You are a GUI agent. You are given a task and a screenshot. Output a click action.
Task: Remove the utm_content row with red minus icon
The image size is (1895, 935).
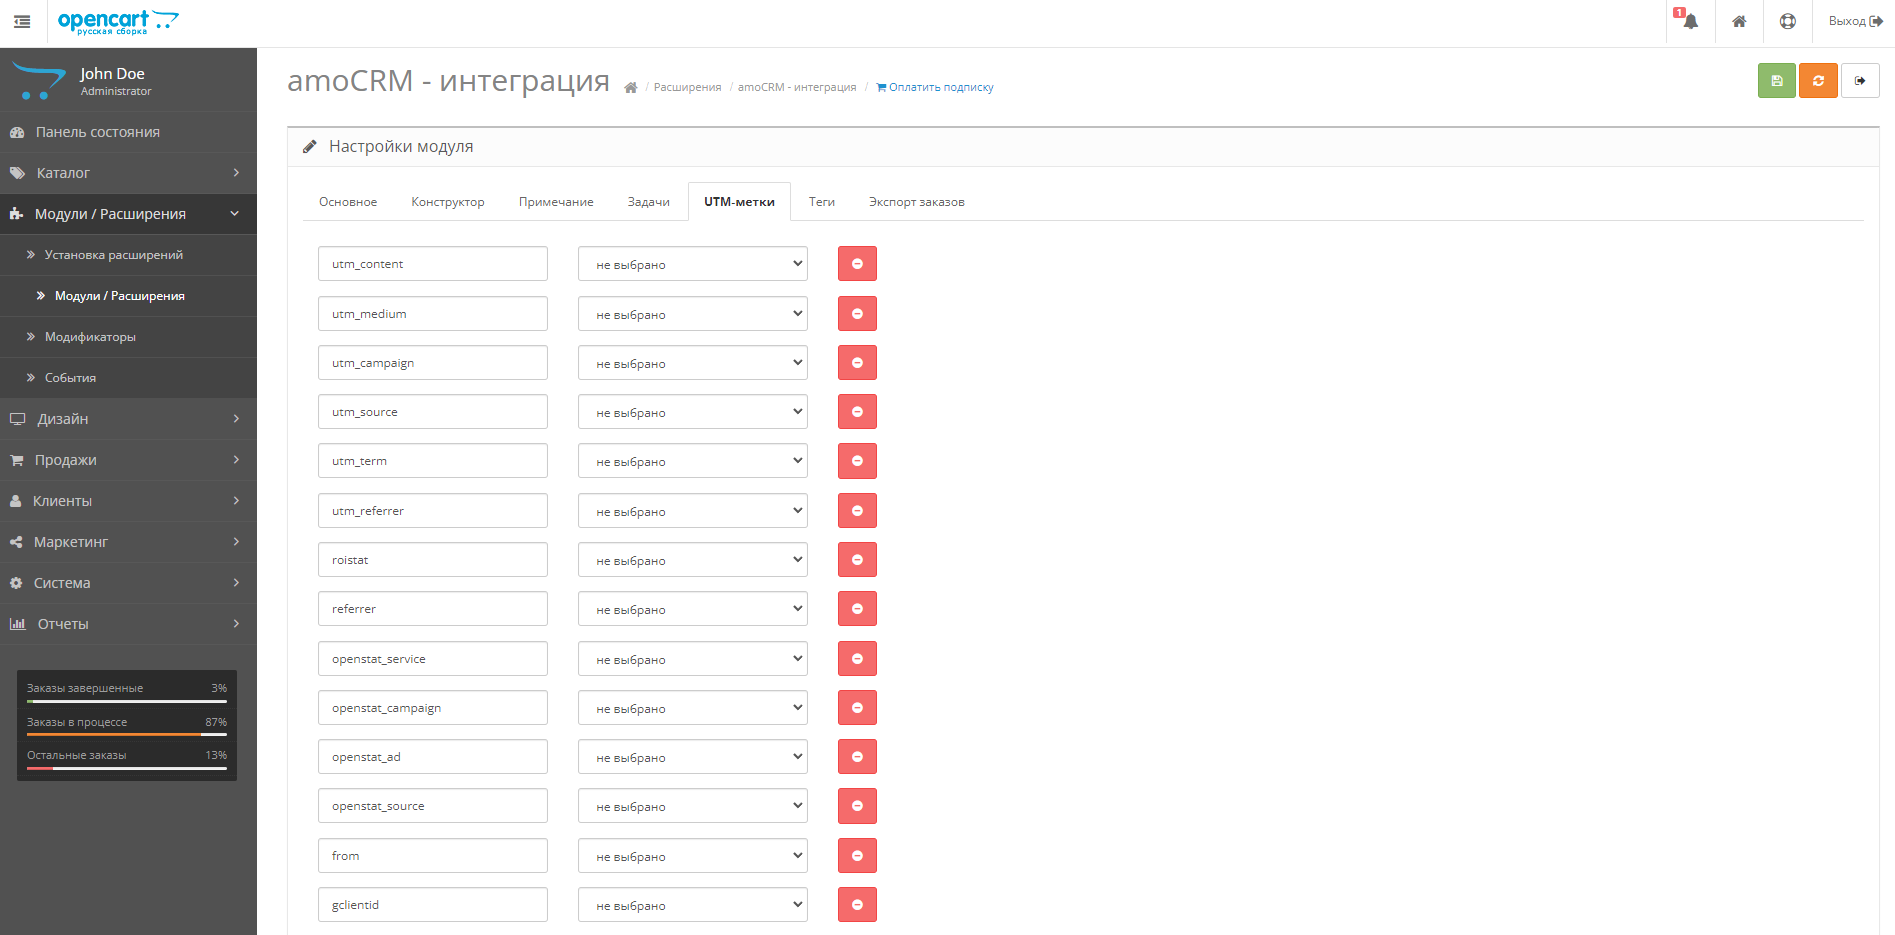(x=856, y=263)
